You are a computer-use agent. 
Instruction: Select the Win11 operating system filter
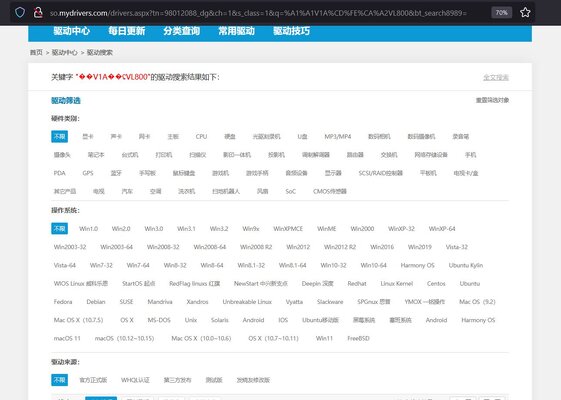[324, 338]
